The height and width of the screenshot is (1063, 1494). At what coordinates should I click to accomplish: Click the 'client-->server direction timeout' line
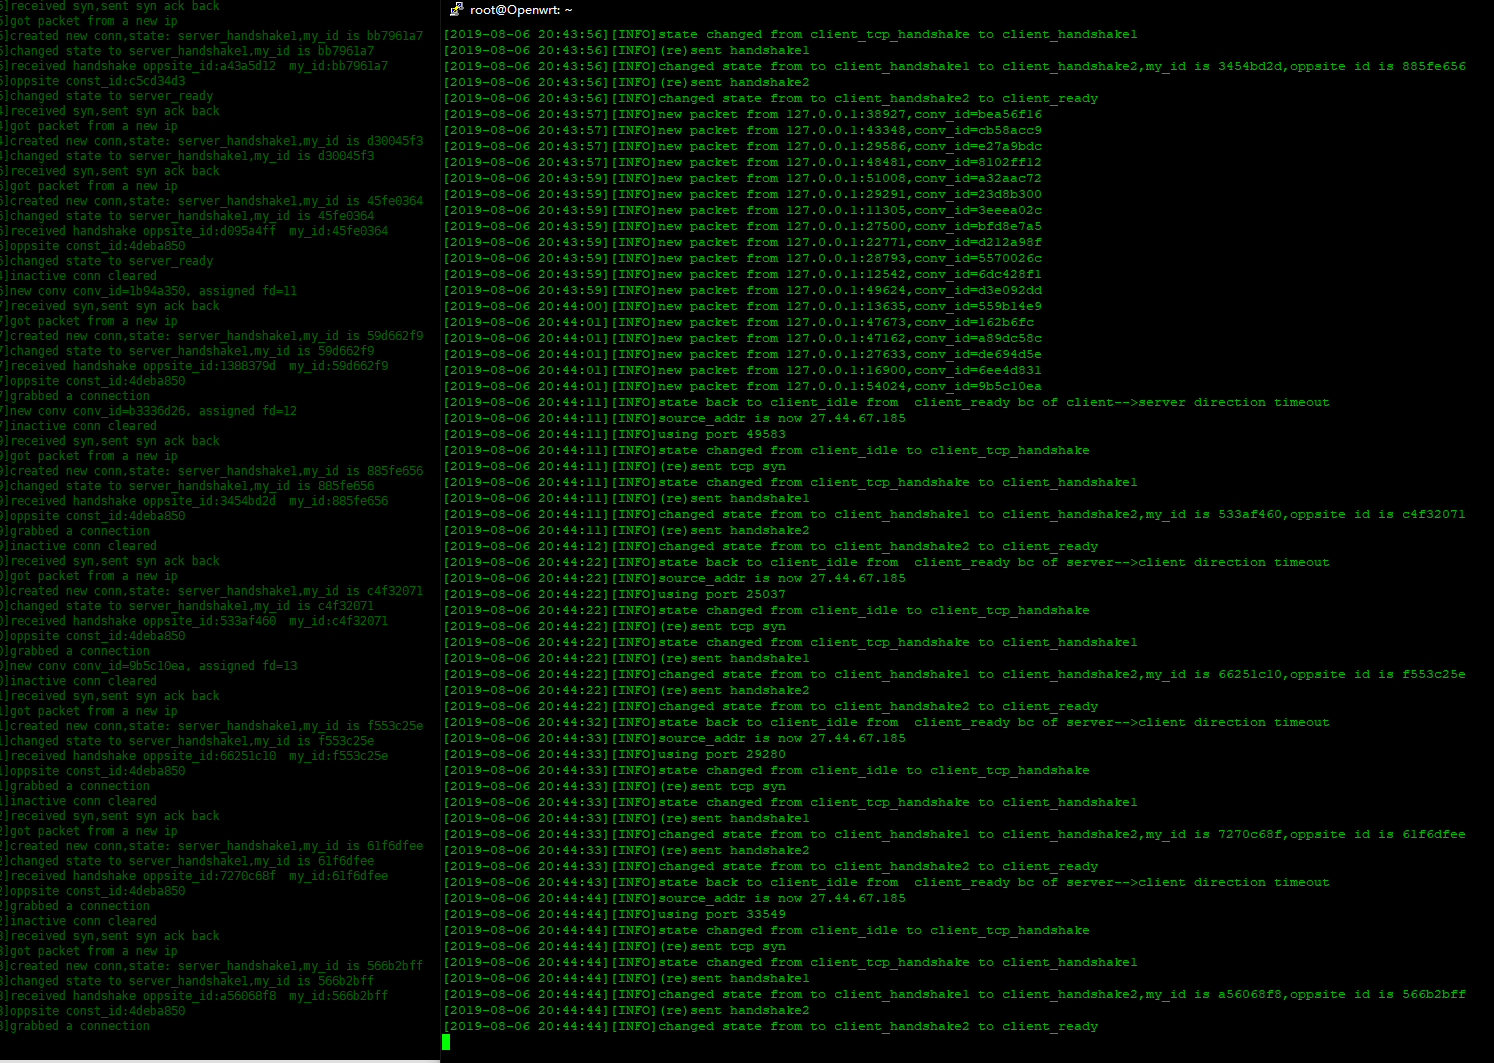[x=886, y=402]
